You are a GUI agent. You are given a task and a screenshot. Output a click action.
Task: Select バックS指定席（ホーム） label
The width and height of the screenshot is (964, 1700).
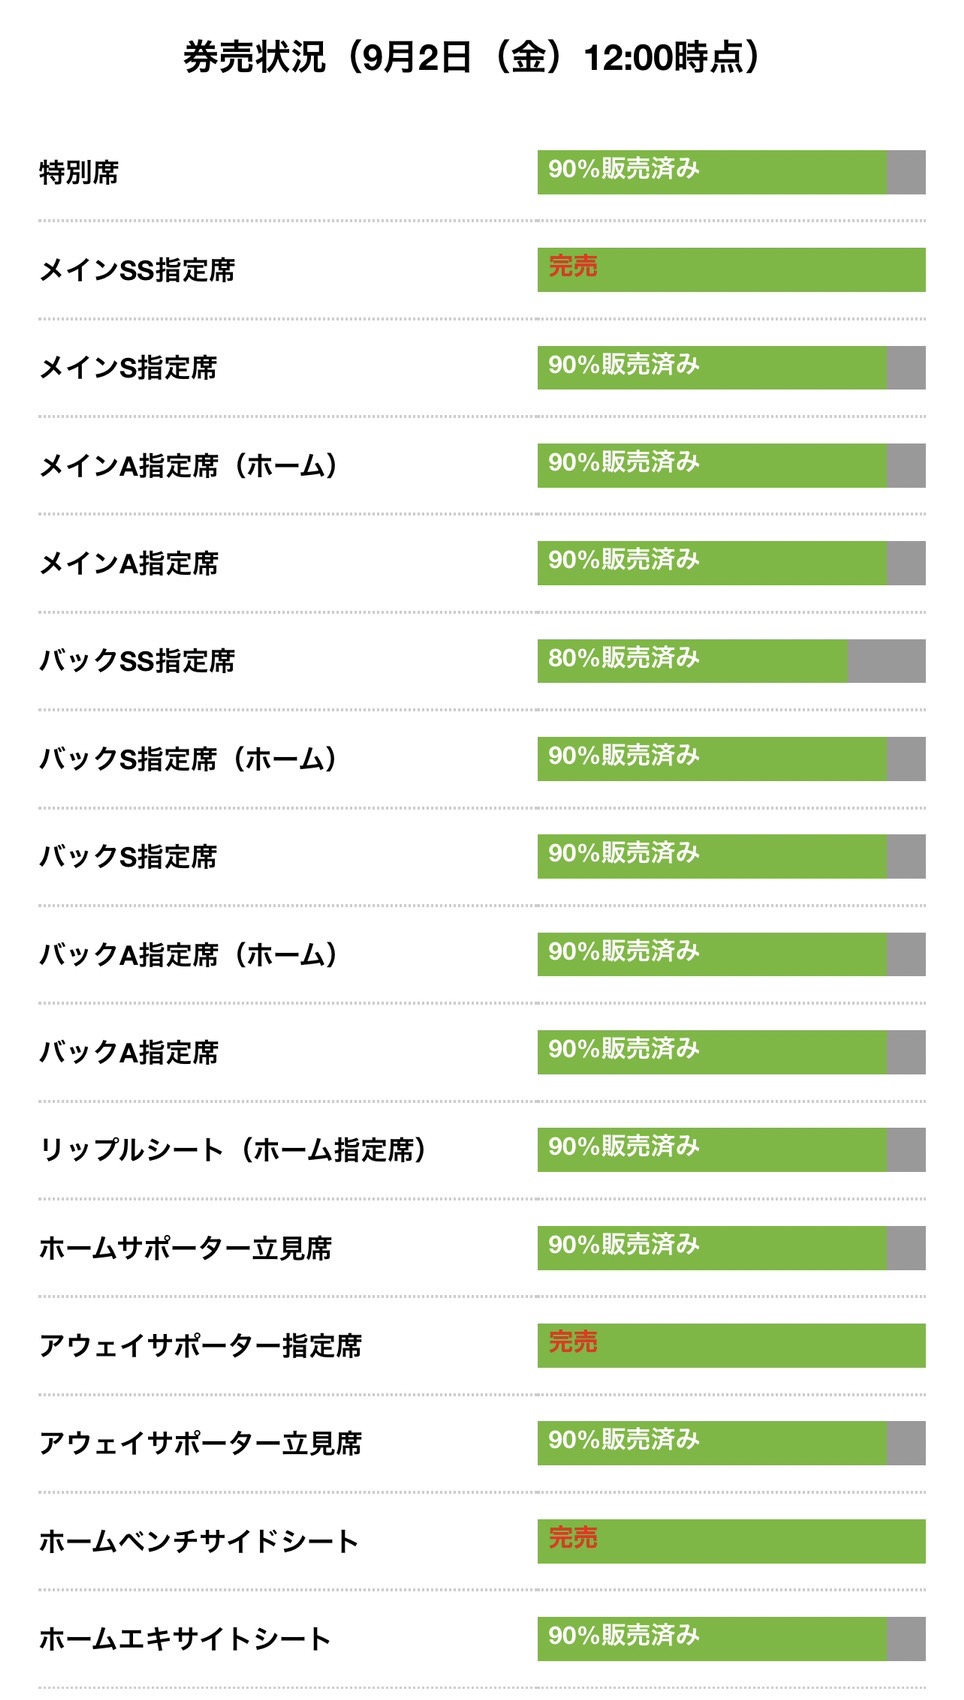pos(188,759)
